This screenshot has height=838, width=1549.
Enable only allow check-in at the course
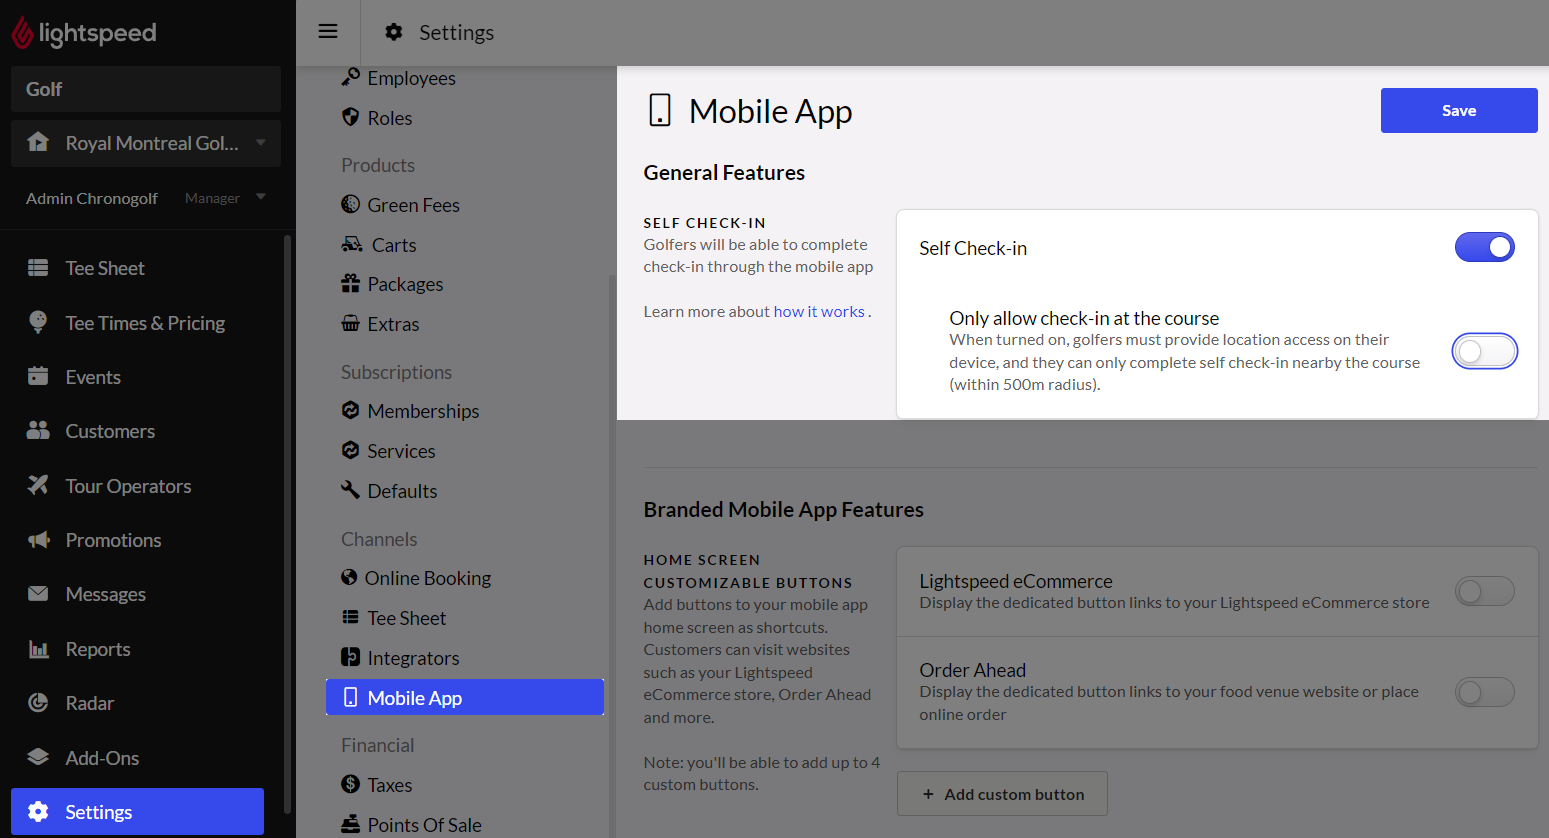(1484, 351)
